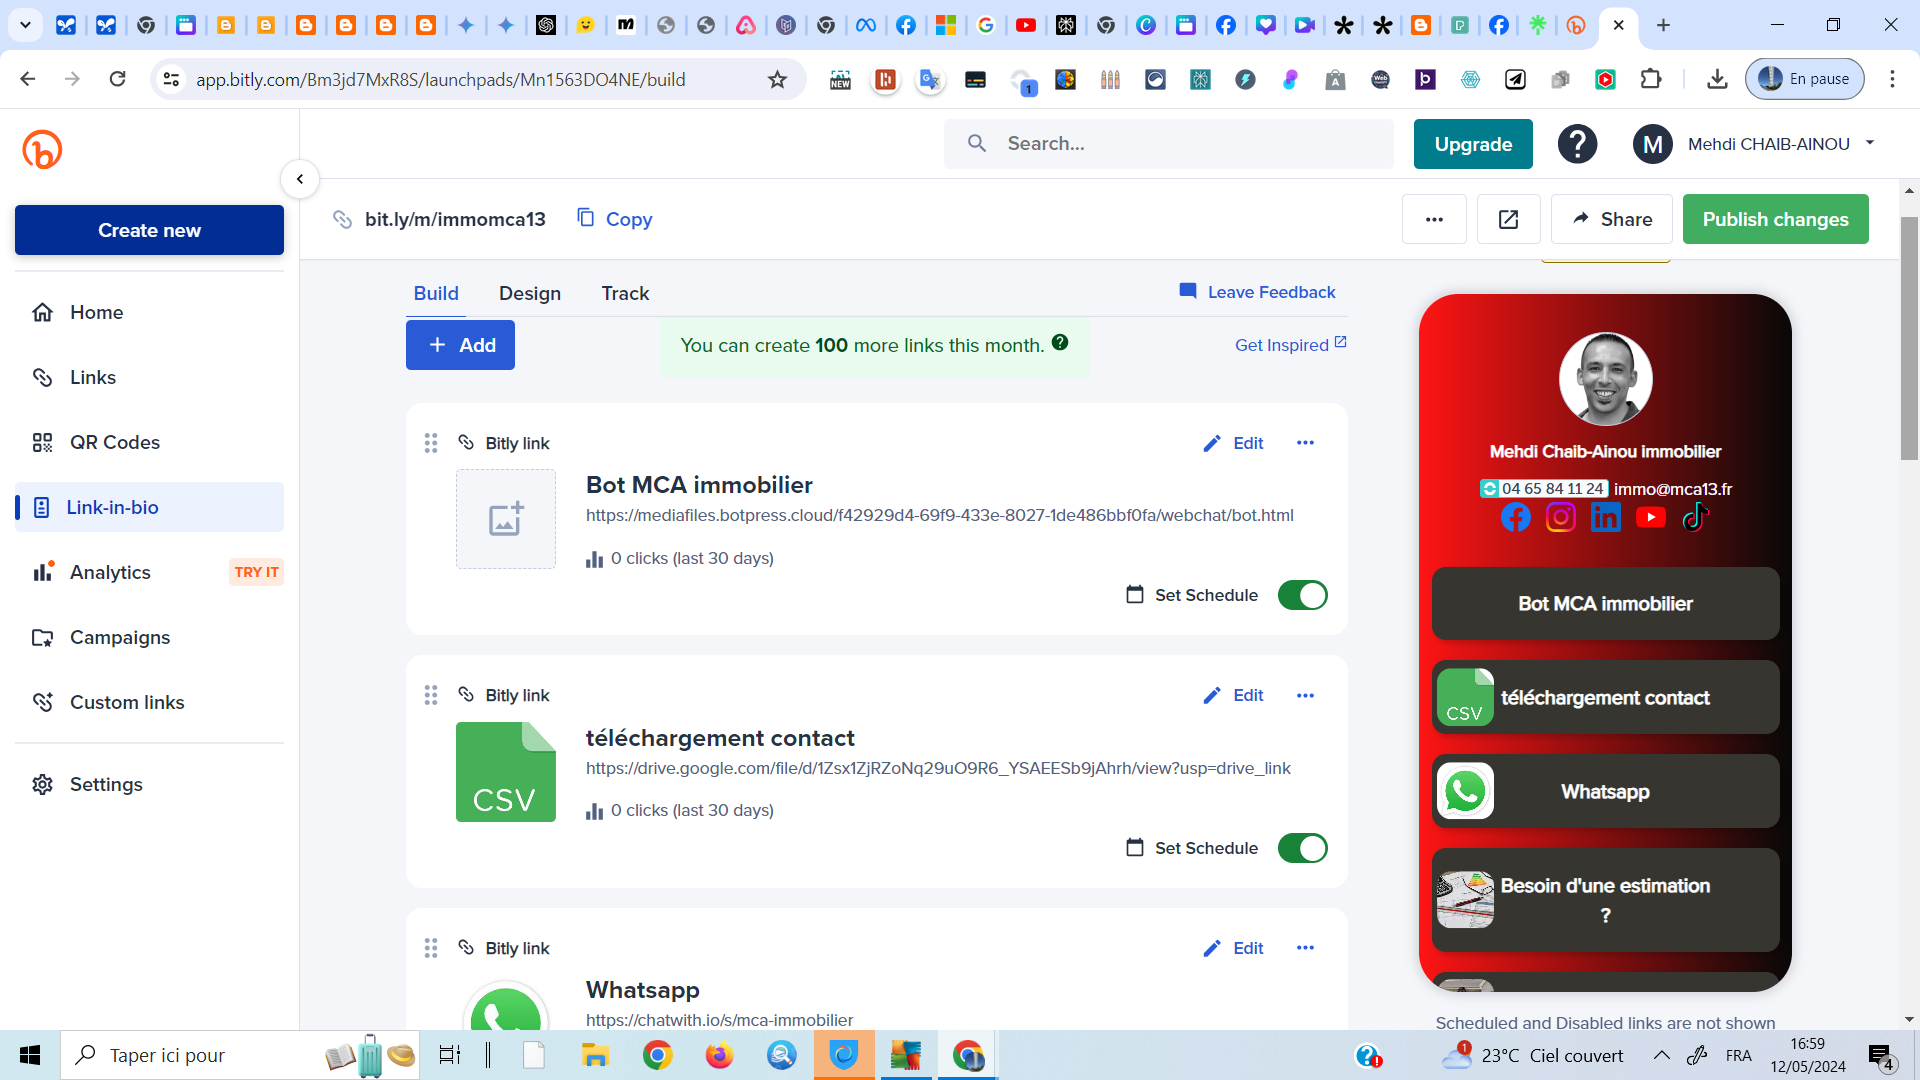This screenshot has height=1080, width=1920.
Task: Switch to the Design tab
Action: pyautogui.click(x=530, y=293)
